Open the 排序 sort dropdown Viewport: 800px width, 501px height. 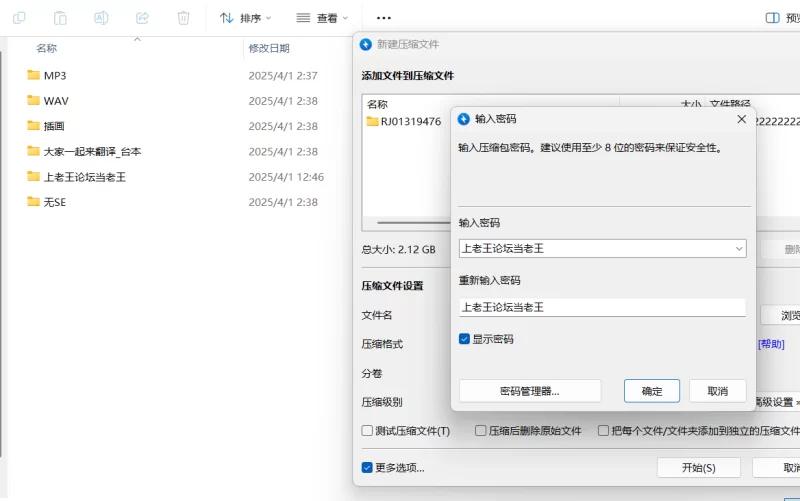(245, 18)
